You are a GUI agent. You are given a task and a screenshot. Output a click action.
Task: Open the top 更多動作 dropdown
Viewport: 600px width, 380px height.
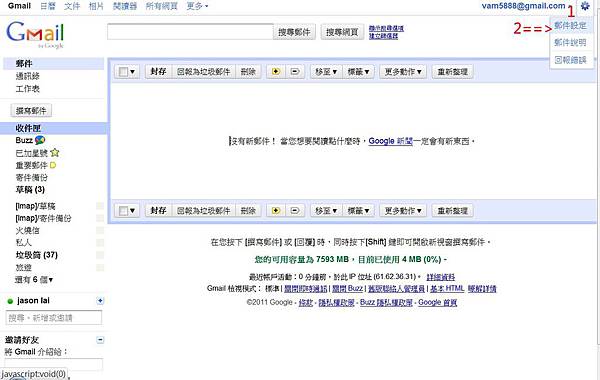403,72
